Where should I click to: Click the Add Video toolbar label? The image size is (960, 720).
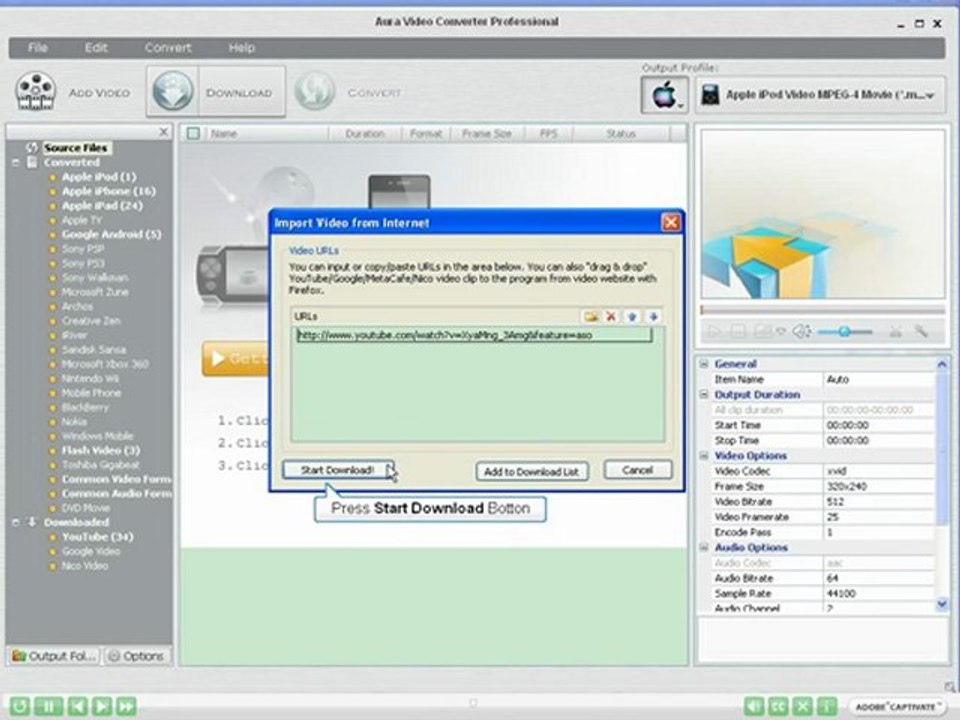pos(99,93)
